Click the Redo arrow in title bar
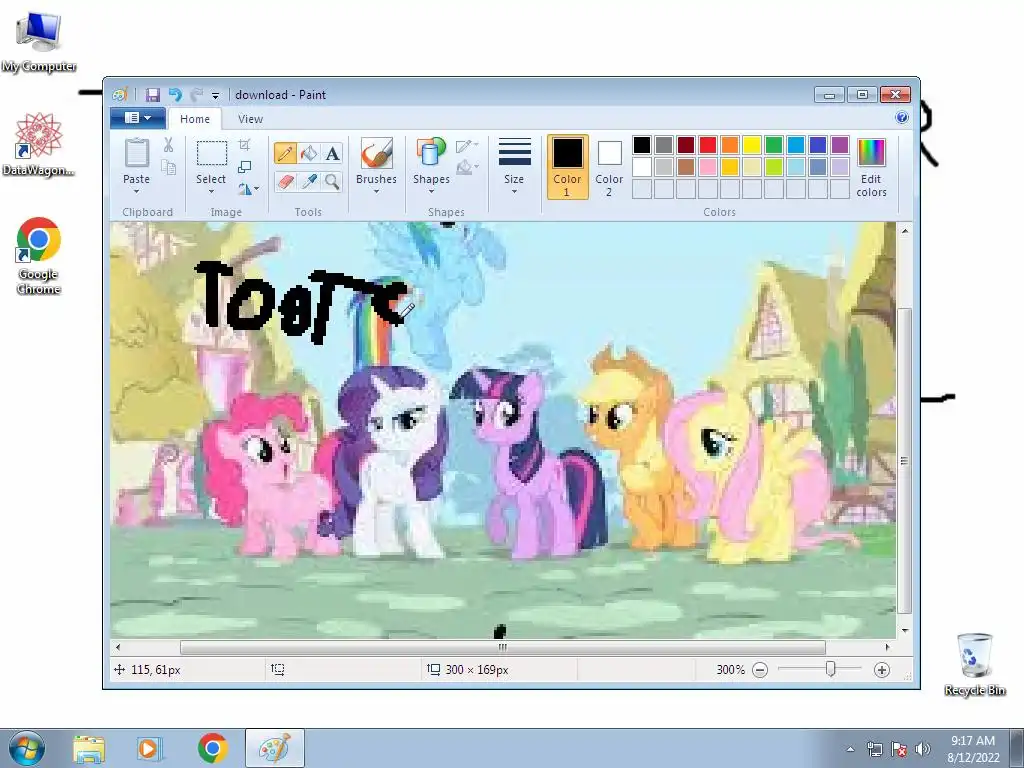Image resolution: width=1024 pixels, height=768 pixels. 196,95
